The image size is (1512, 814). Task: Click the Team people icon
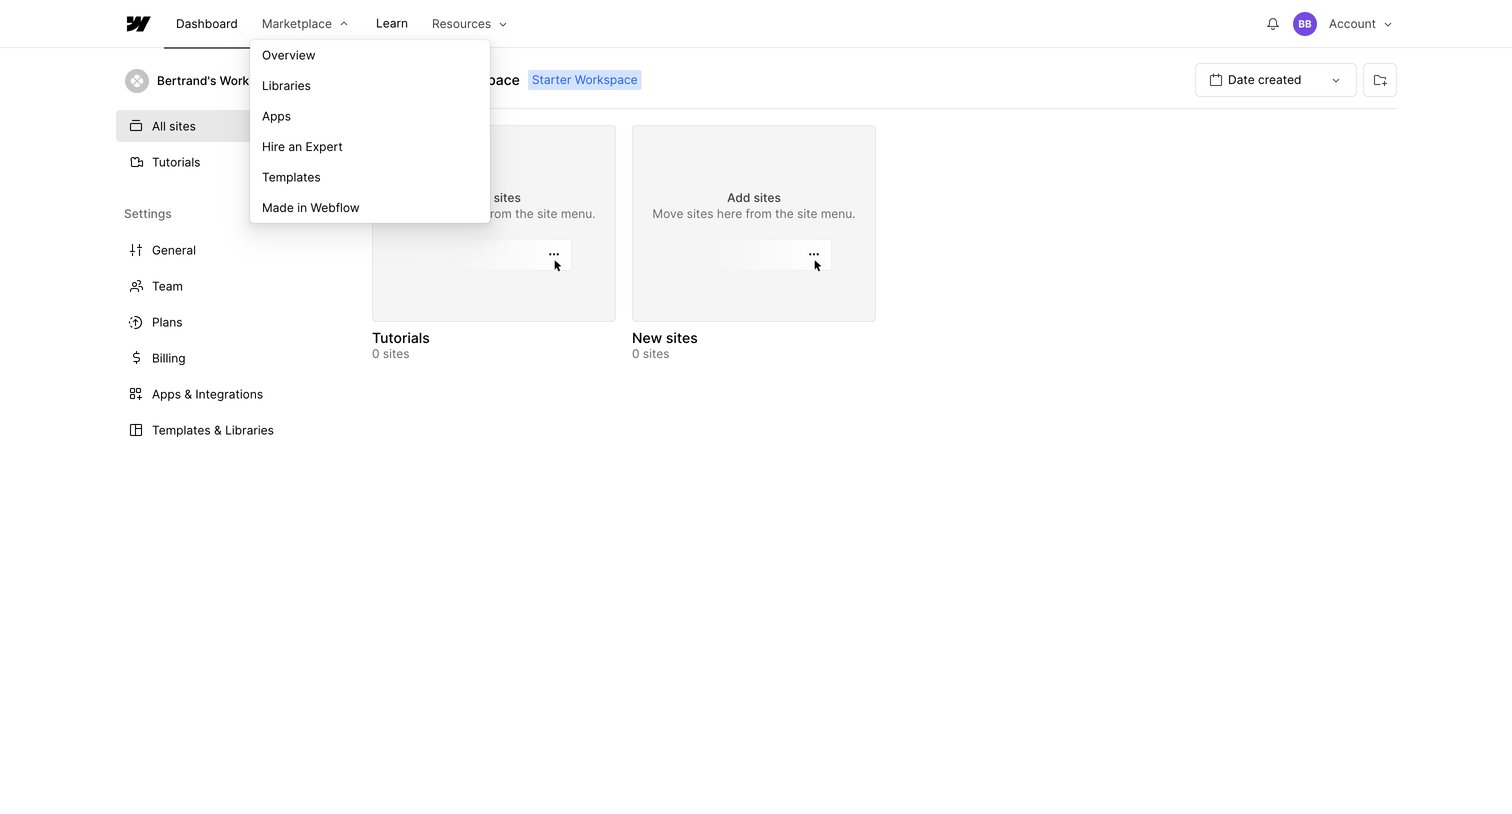point(136,286)
